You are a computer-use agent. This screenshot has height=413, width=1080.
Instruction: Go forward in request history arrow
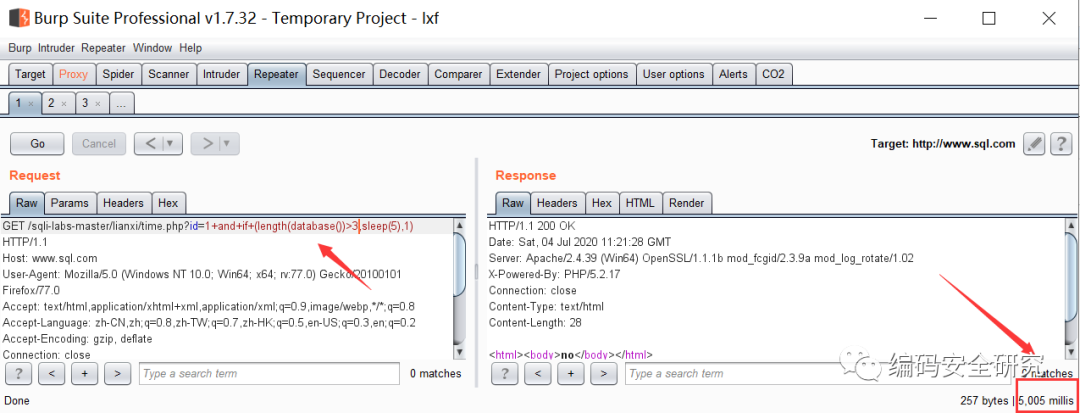coord(205,144)
